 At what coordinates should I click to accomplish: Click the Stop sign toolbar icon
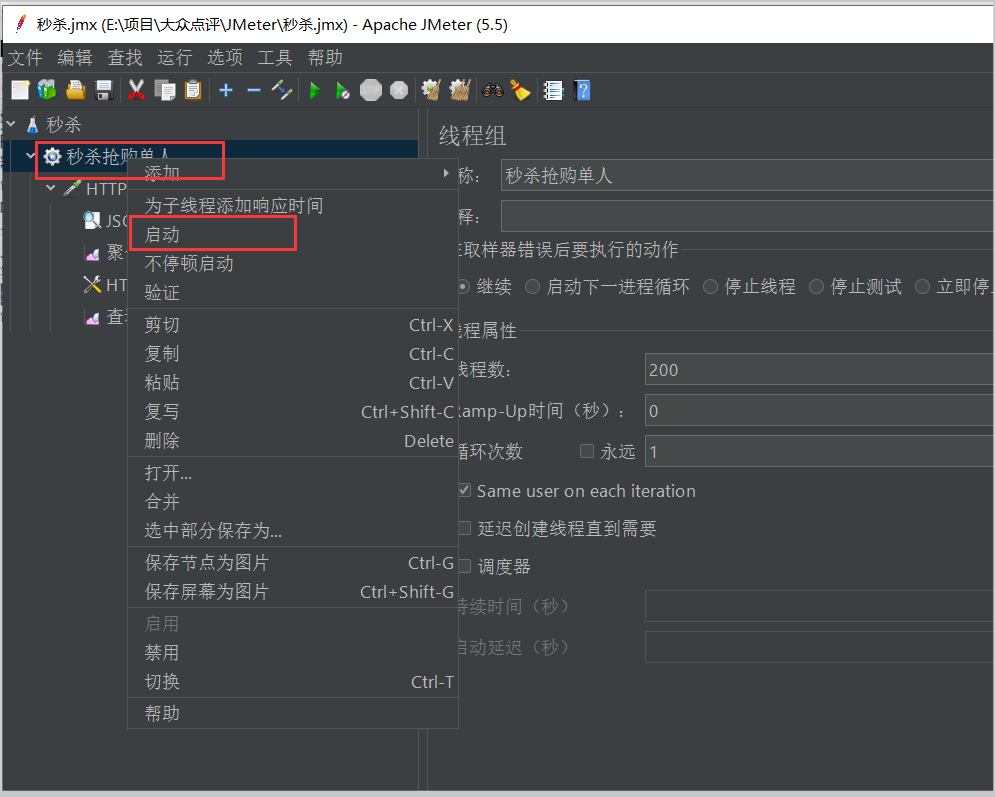371,91
